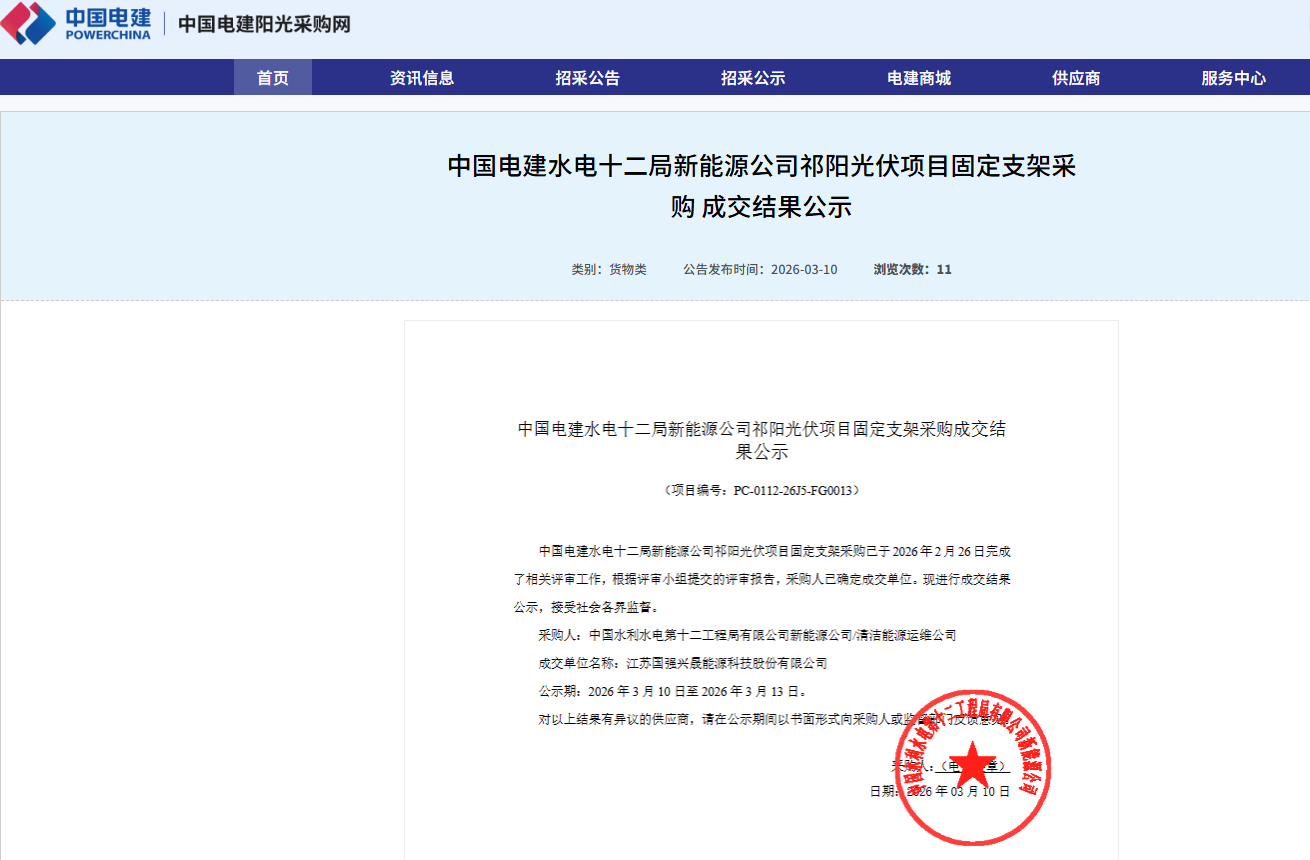Open the 电建商城 mall page
This screenshot has height=860, width=1310.
[919, 78]
